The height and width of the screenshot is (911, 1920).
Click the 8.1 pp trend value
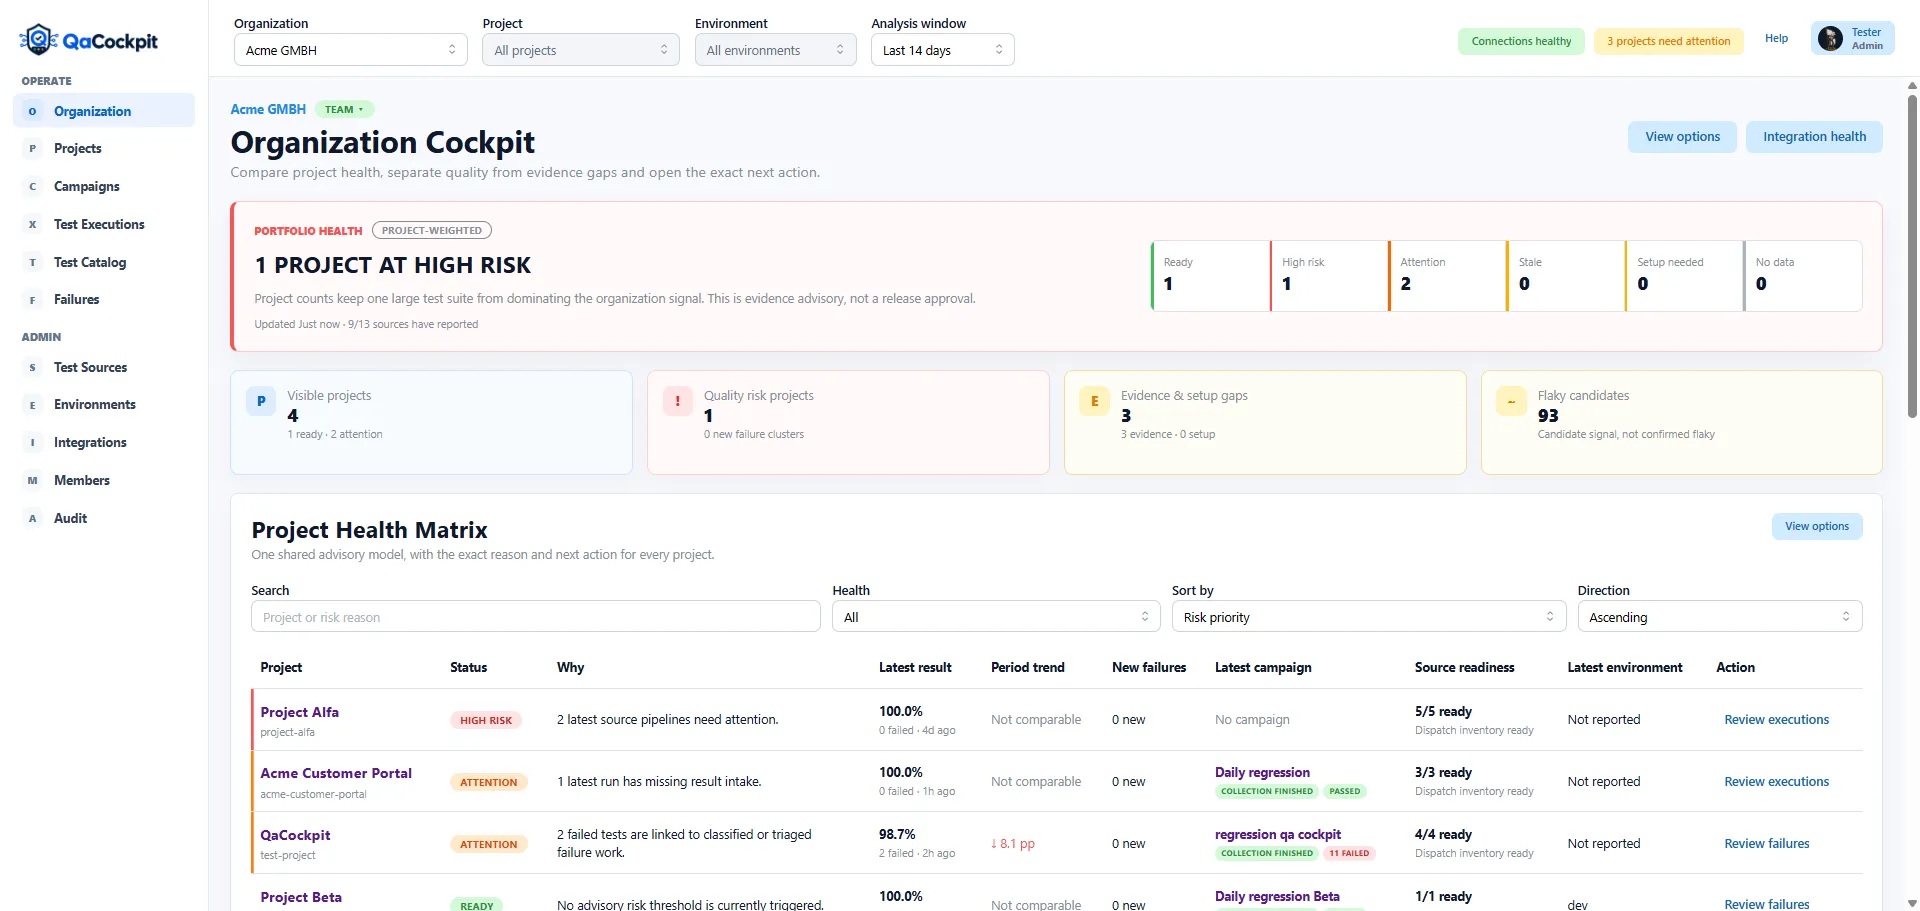pyautogui.click(x=1013, y=844)
